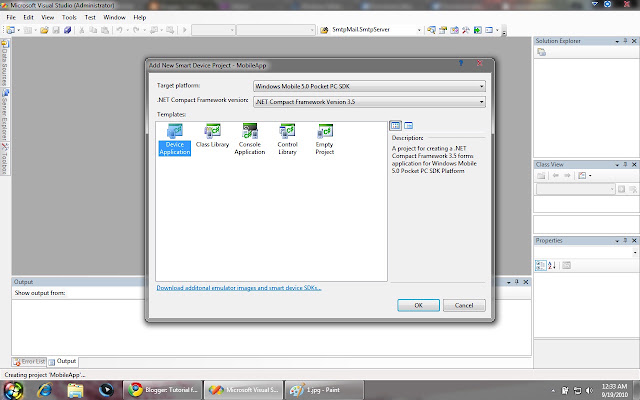
Task: Select the Control Library template
Action: click(x=287, y=140)
